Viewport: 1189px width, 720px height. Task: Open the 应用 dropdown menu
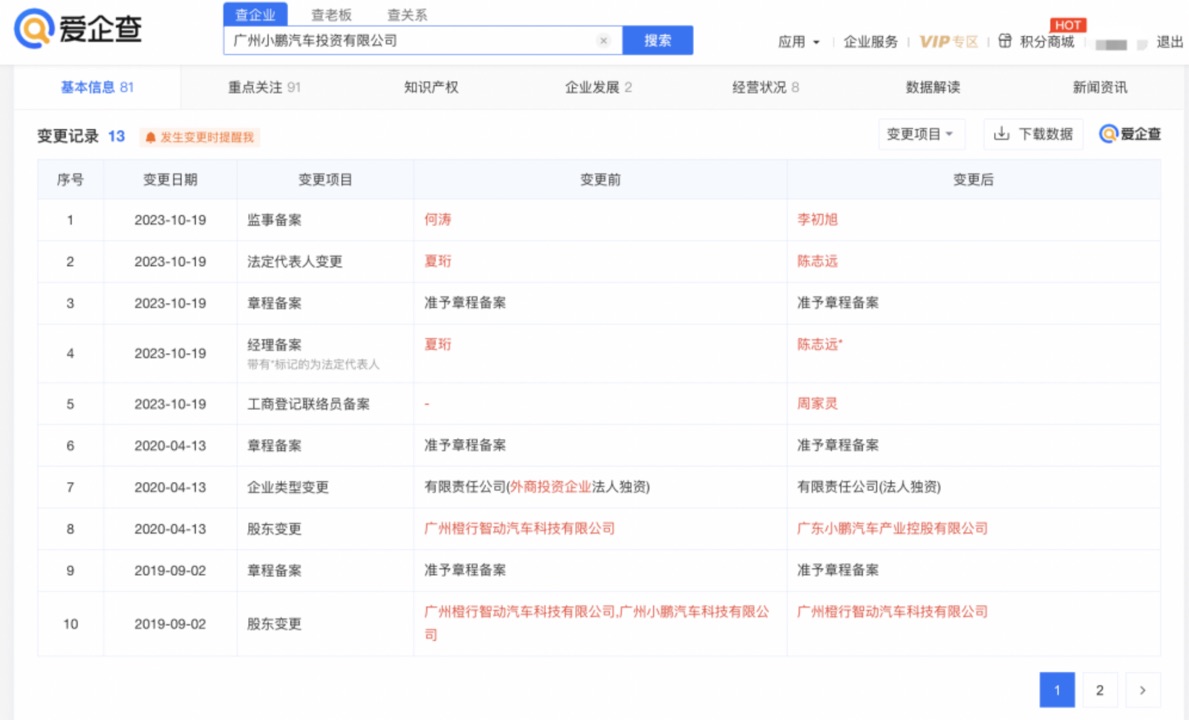(798, 42)
